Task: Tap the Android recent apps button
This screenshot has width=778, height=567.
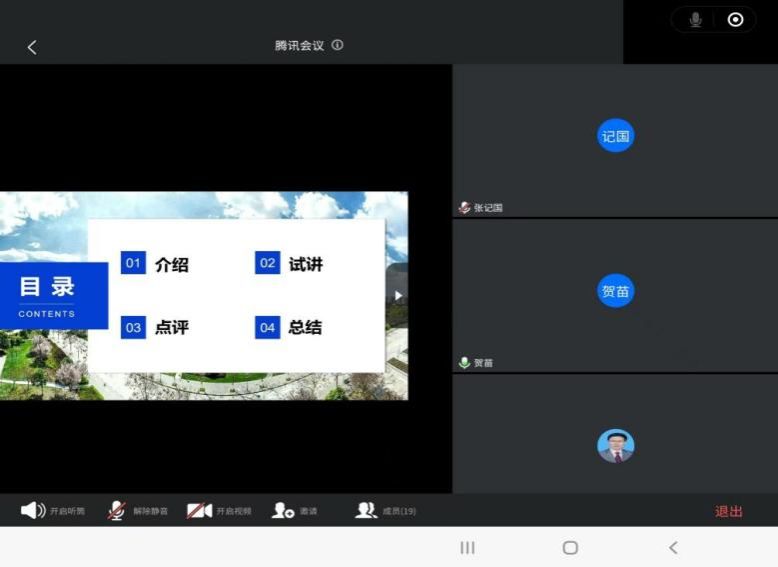Action: tap(467, 547)
